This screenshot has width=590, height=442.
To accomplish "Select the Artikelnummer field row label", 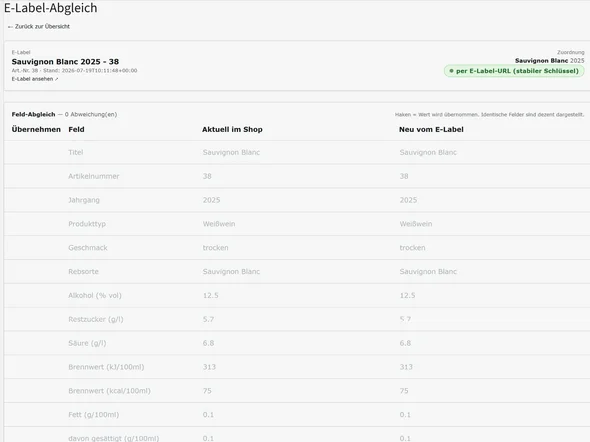I will (x=94, y=176).
